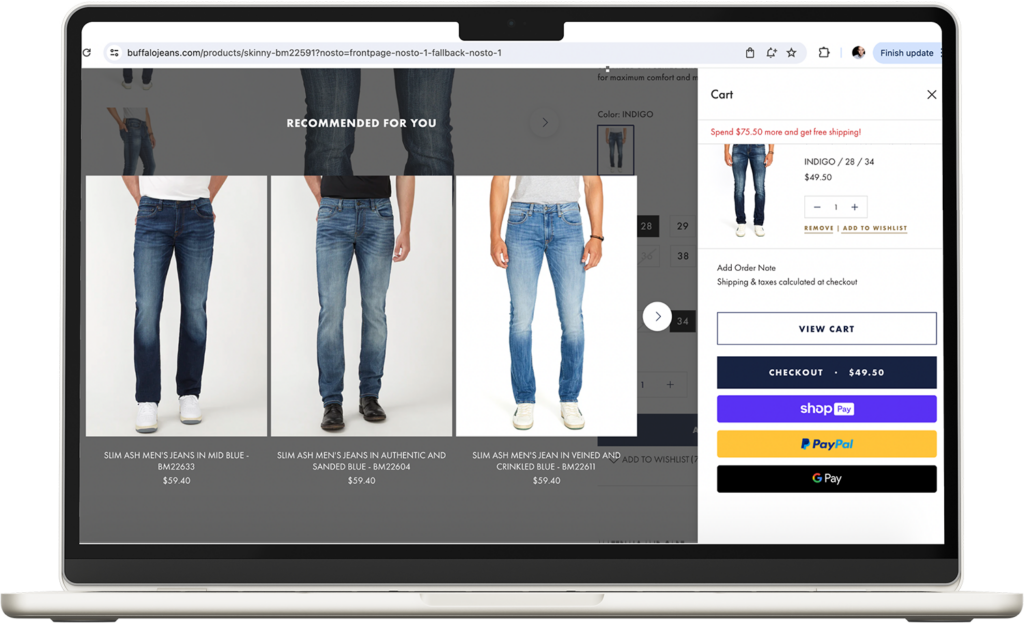
Task: Click the $59.40 price under BM22633
Action: point(176,481)
